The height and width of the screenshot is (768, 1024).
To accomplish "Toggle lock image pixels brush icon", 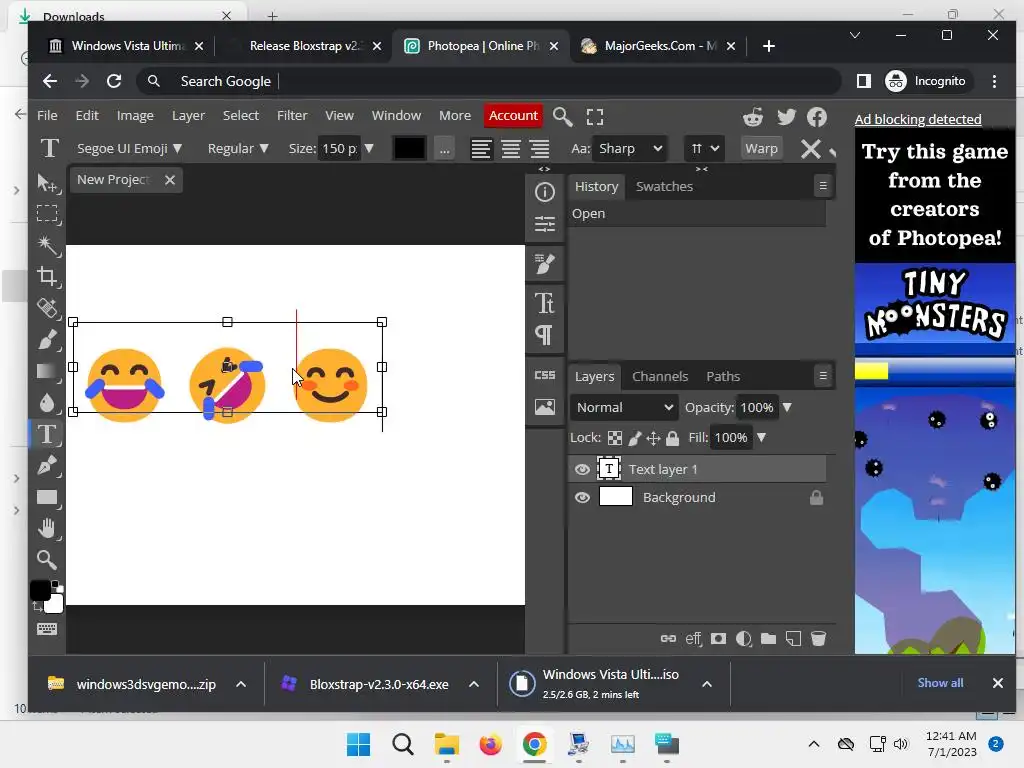I will point(635,438).
